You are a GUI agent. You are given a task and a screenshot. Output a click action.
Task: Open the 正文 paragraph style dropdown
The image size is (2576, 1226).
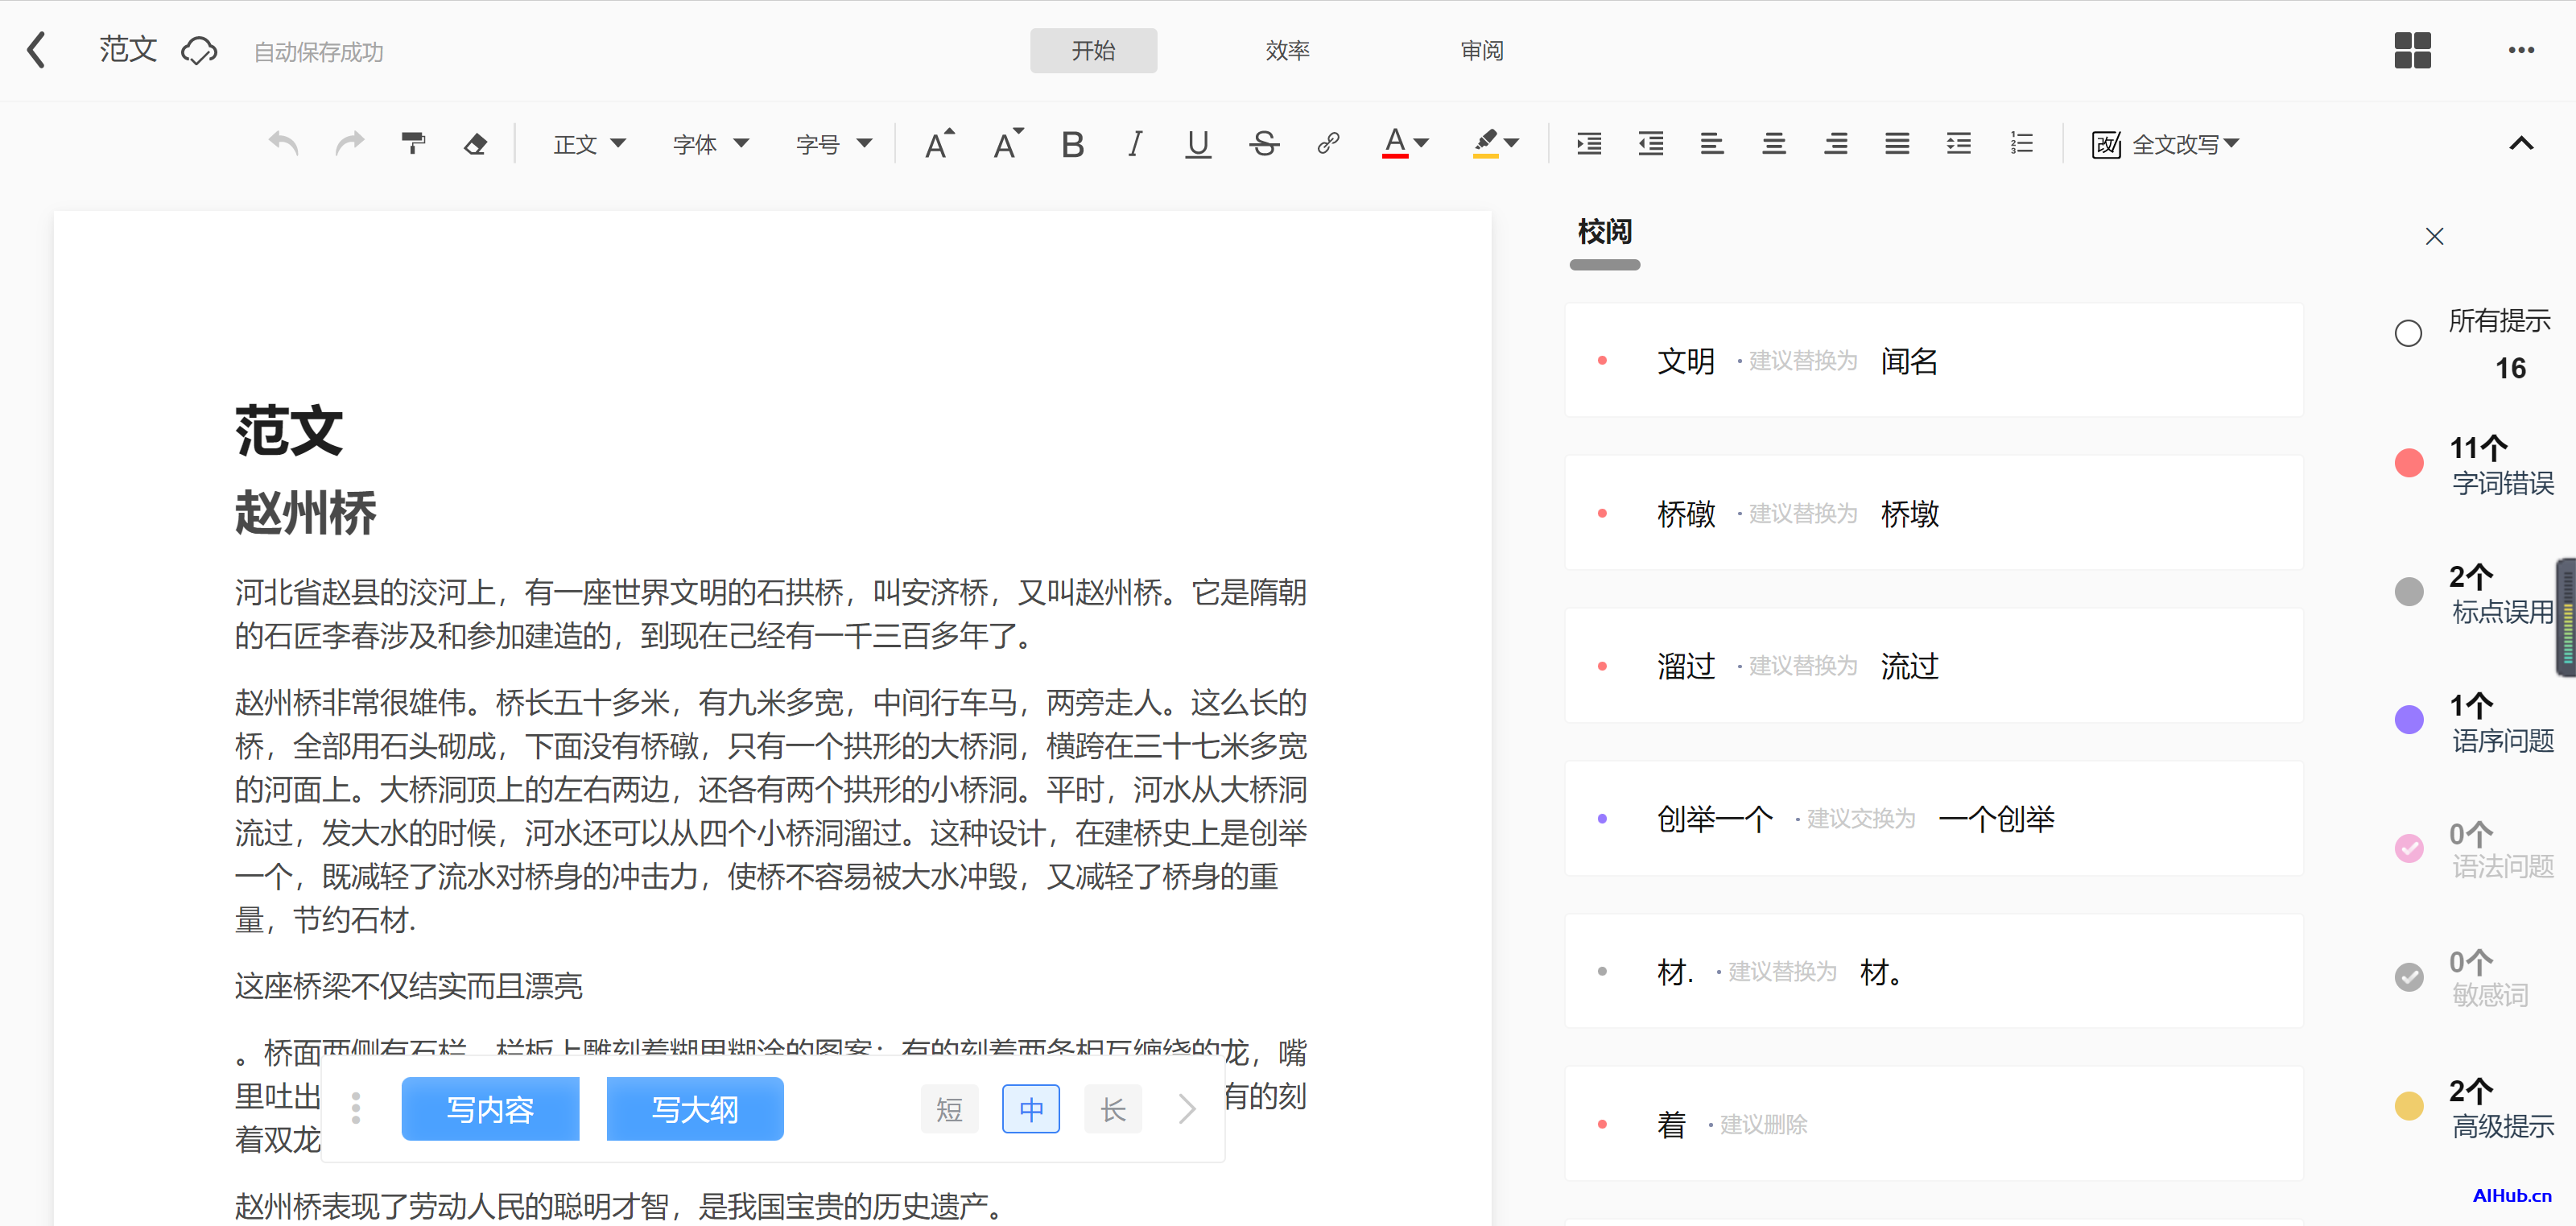click(x=588, y=143)
